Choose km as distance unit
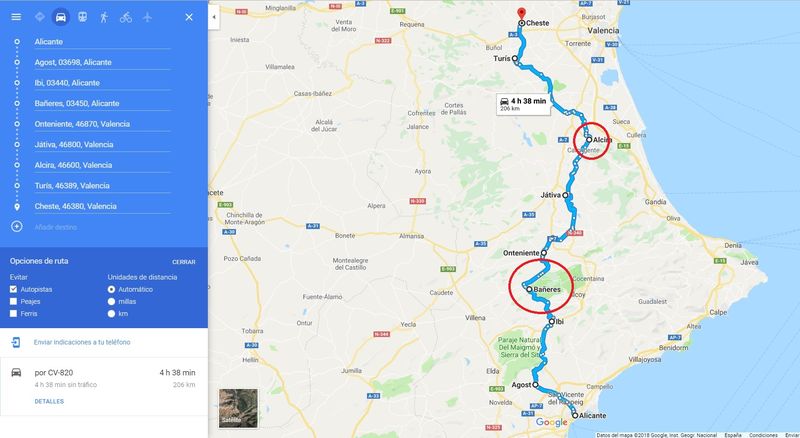Screen dimensions: 800x438 click(x=111, y=313)
